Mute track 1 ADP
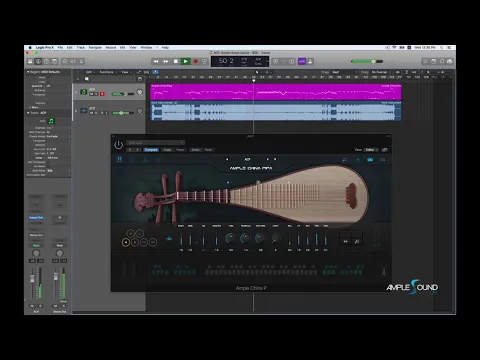Screen dimensions: 480x360 point(91,94)
